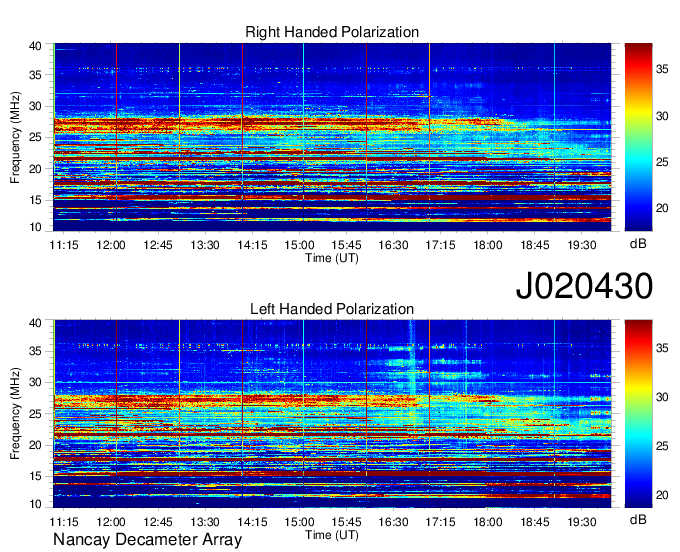Viewport: 680px width, 552px height.
Task: Click the 18:45 time tick of Right Handed plot
Action: pos(535,245)
